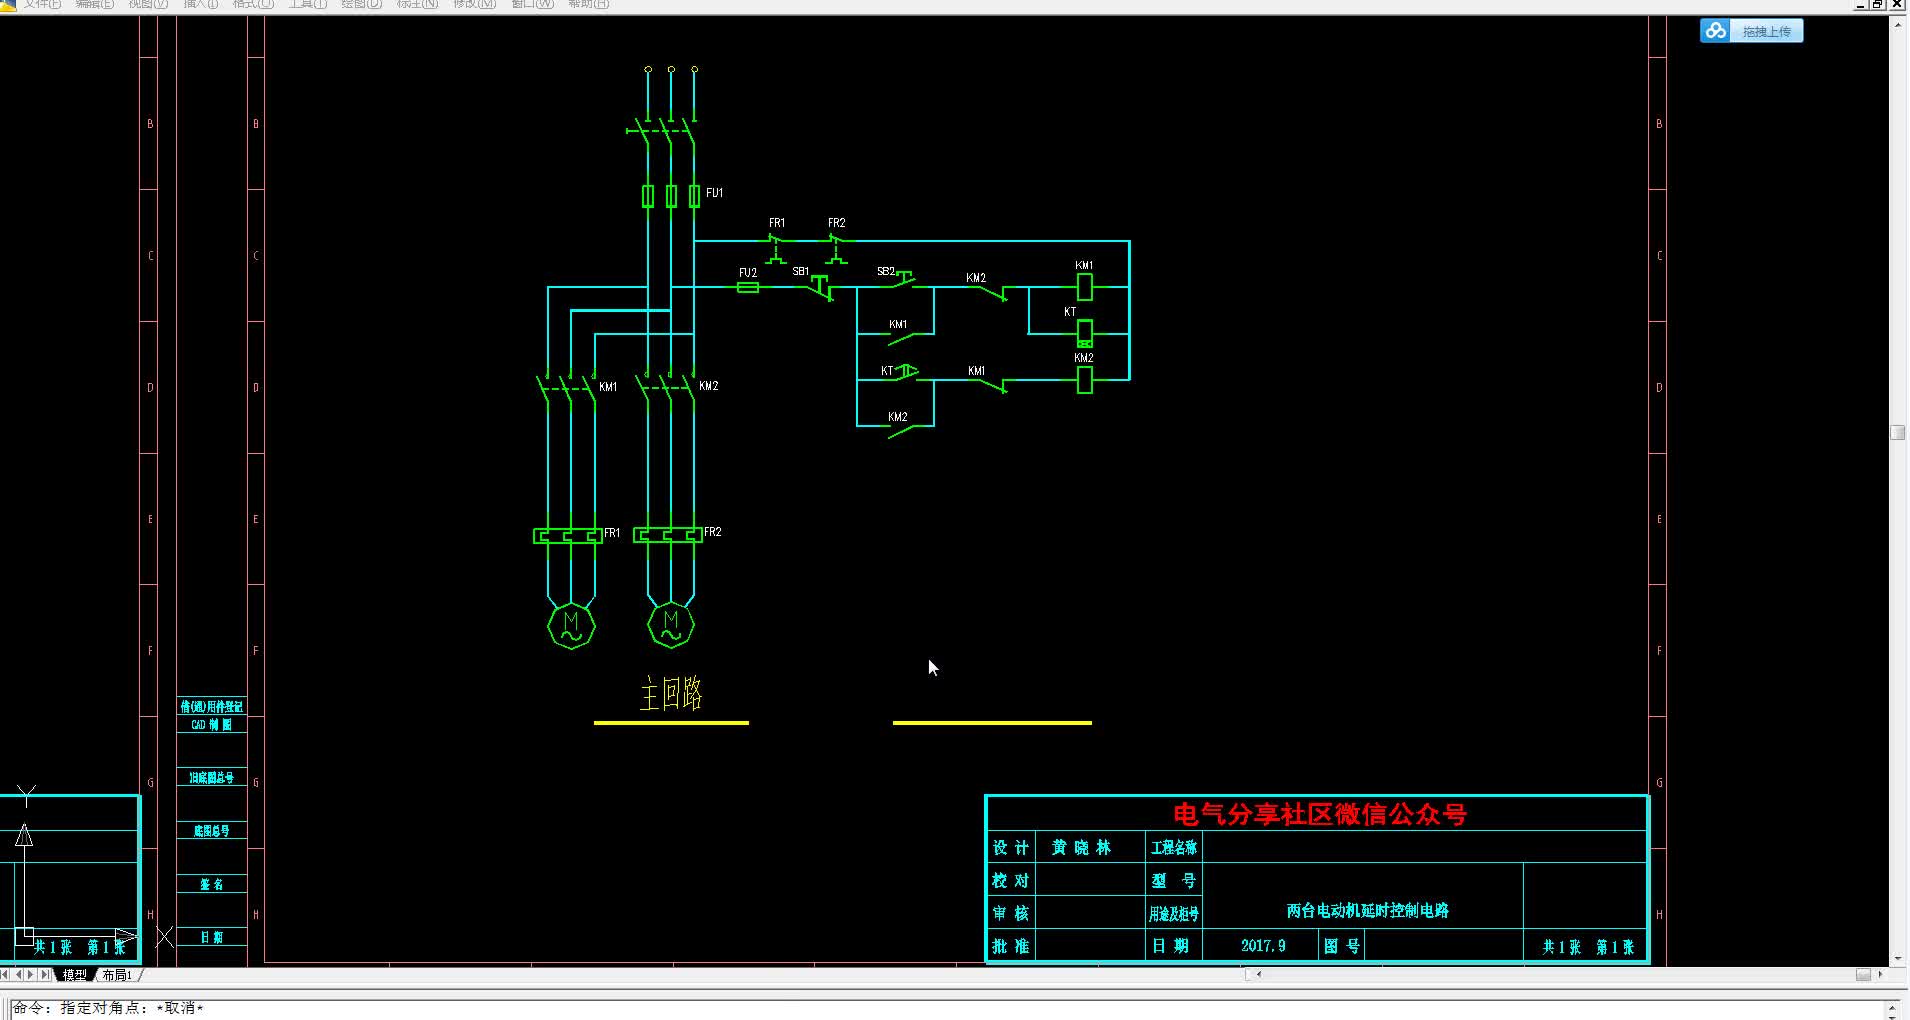Screen dimensions: 1910x1020
Task: Select the 工程名称 cell
Action: [x=1174, y=848]
